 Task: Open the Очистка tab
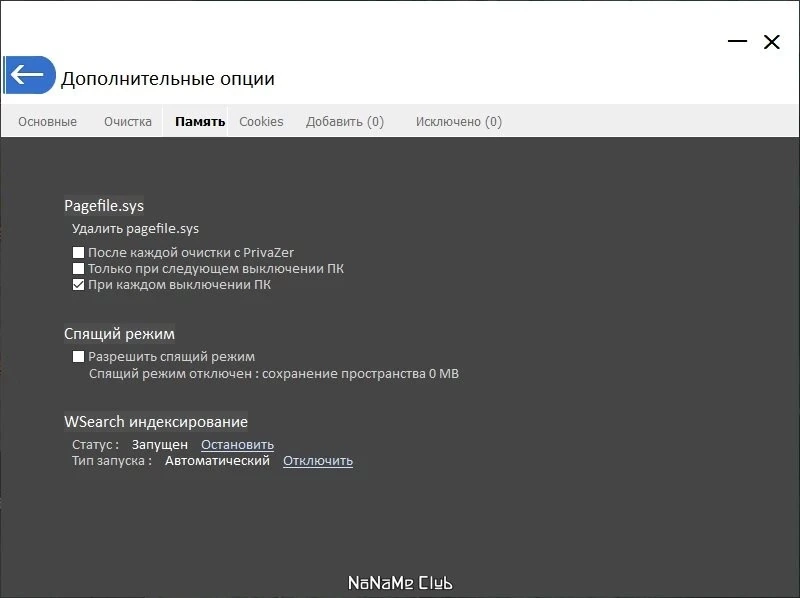[x=128, y=121]
